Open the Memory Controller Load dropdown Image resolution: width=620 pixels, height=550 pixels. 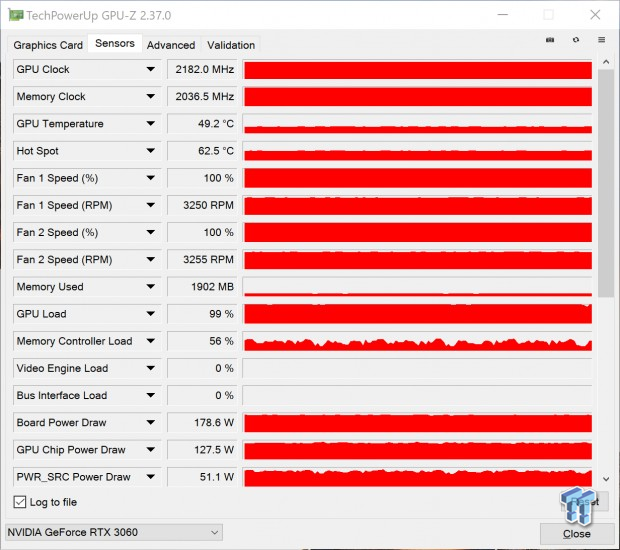pyautogui.click(x=150, y=341)
